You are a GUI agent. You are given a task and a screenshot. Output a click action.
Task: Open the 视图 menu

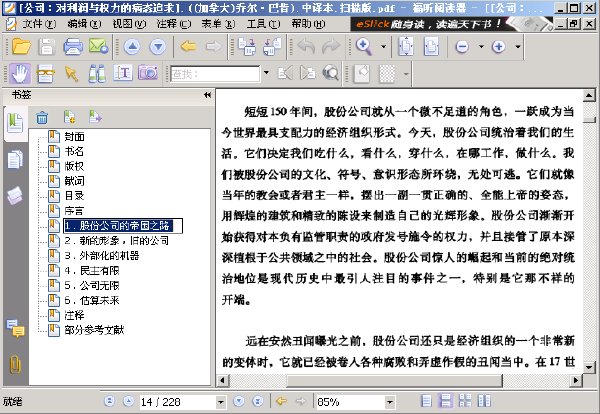point(129,24)
